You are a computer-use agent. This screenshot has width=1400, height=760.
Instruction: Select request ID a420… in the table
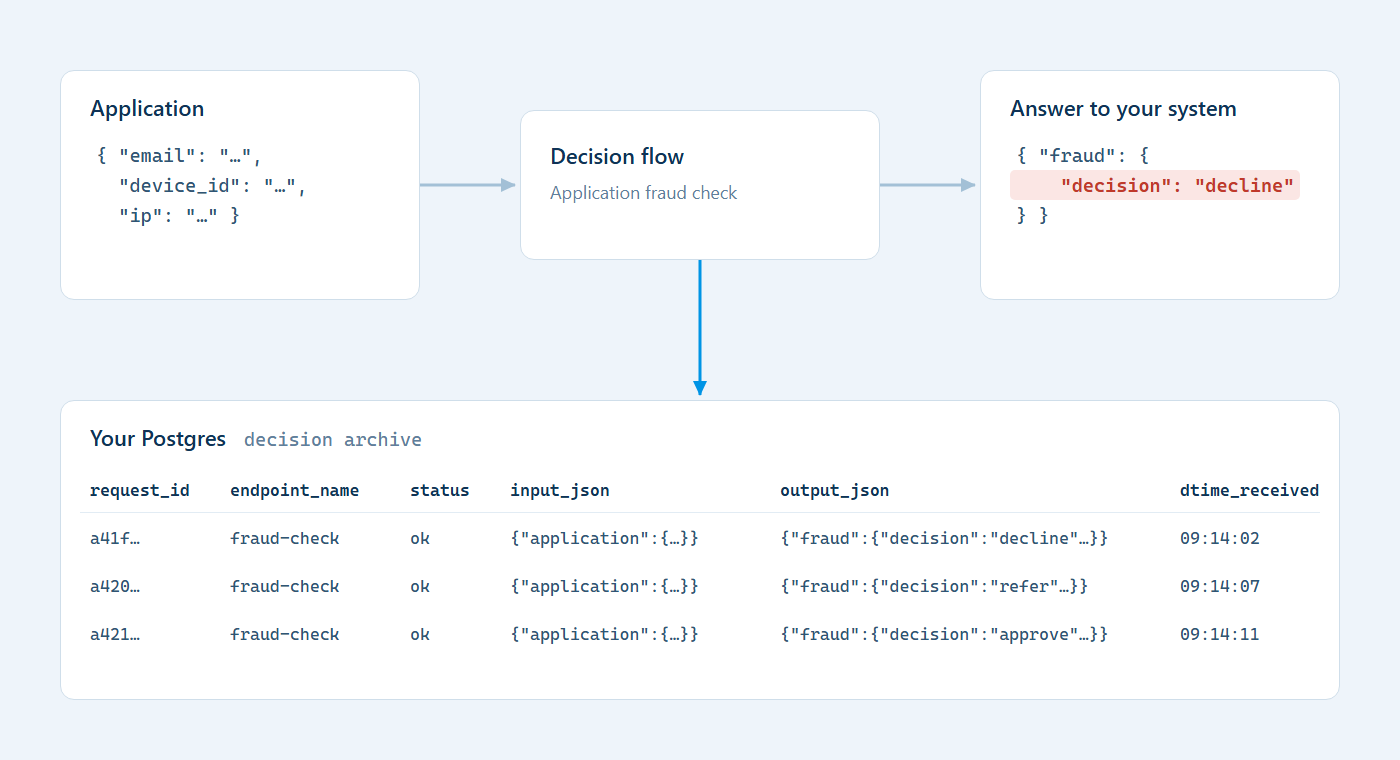click(x=115, y=586)
